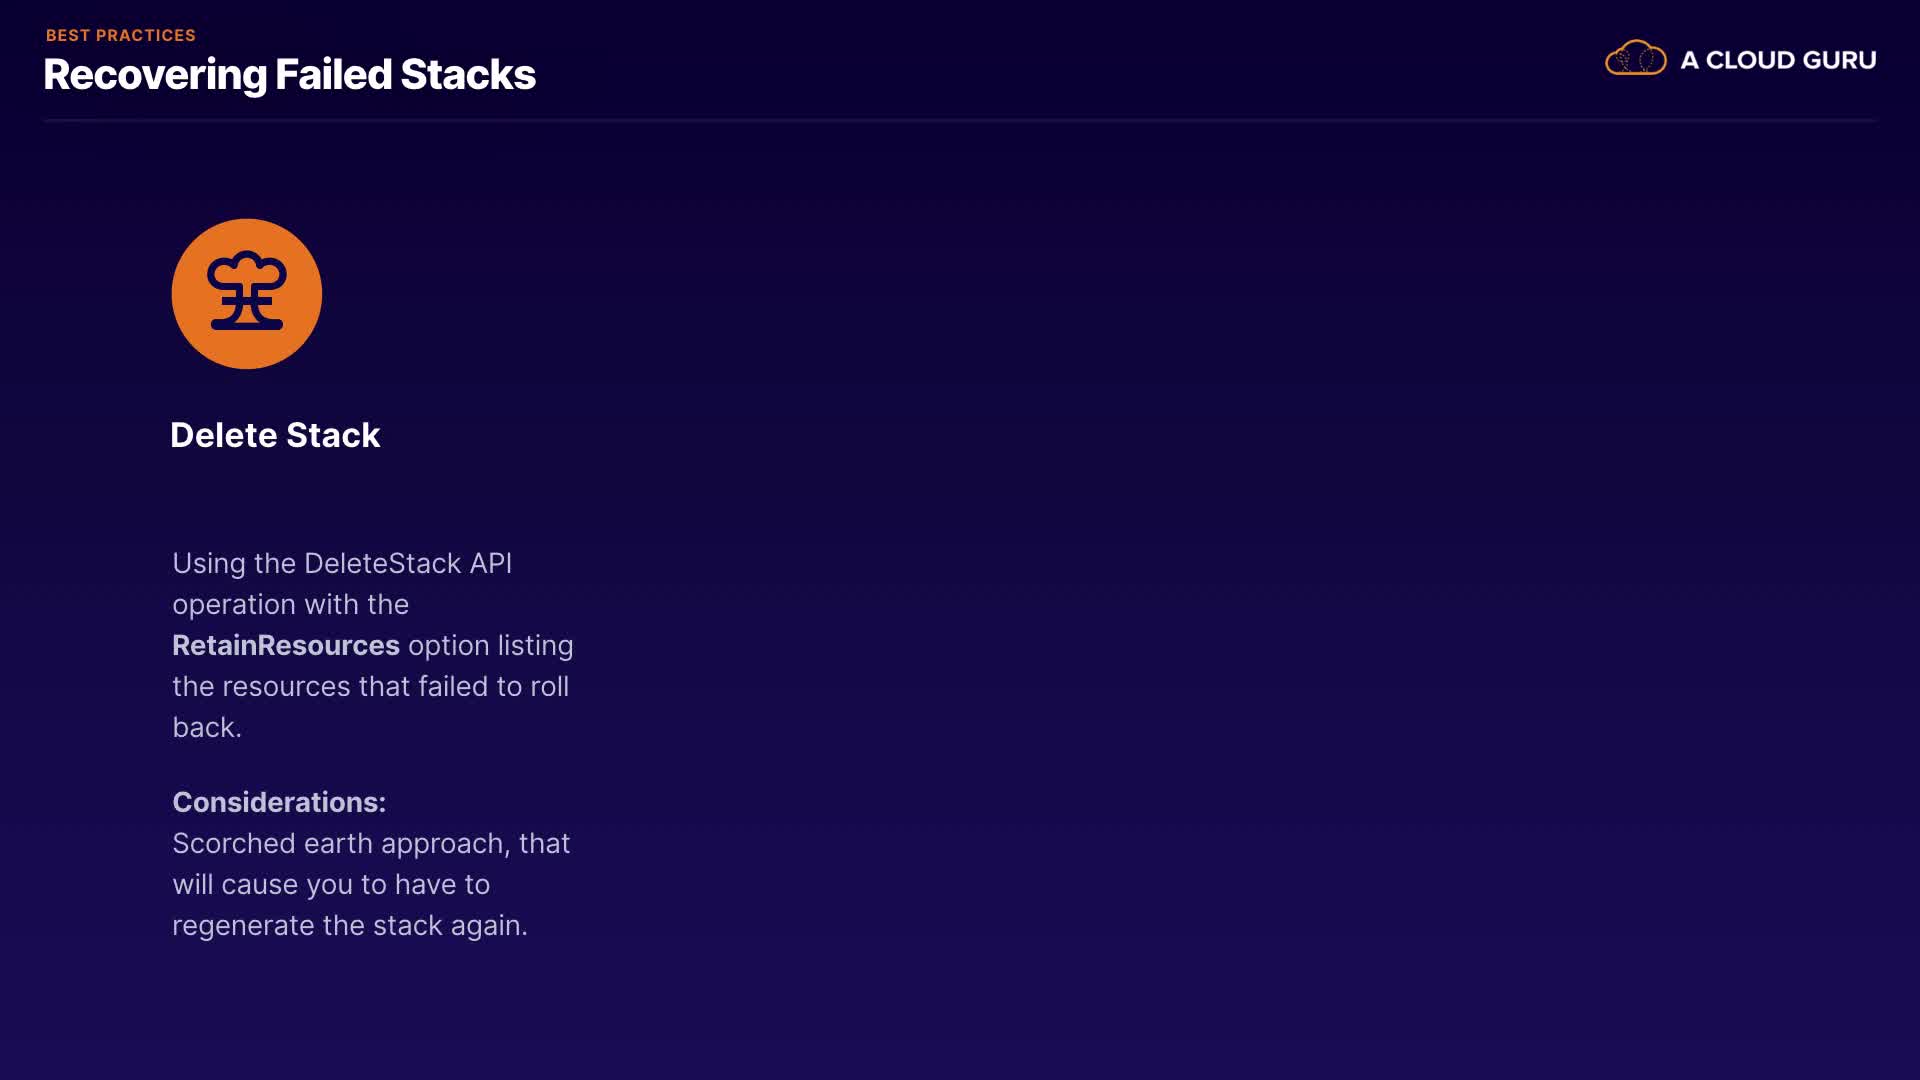Select the 'Delete Stack' heading
1920x1080 pixels.
click(x=275, y=435)
